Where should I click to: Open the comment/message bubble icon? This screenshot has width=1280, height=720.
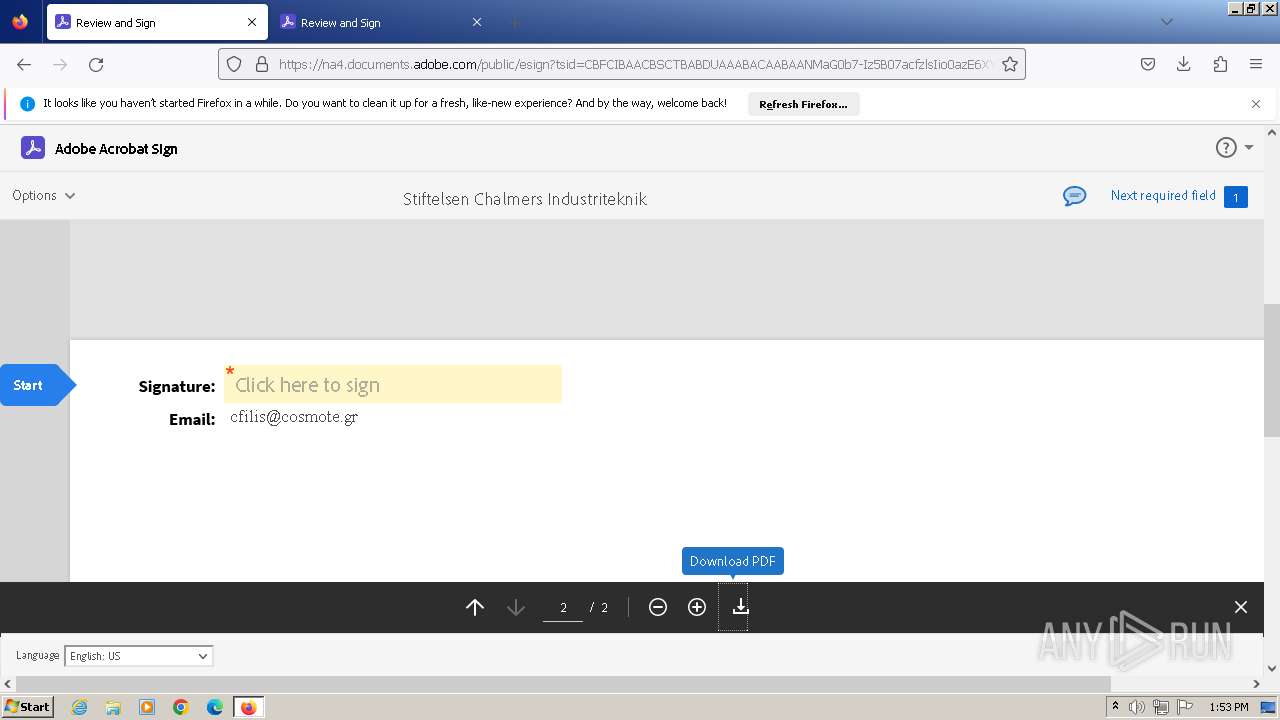pyautogui.click(x=1075, y=196)
